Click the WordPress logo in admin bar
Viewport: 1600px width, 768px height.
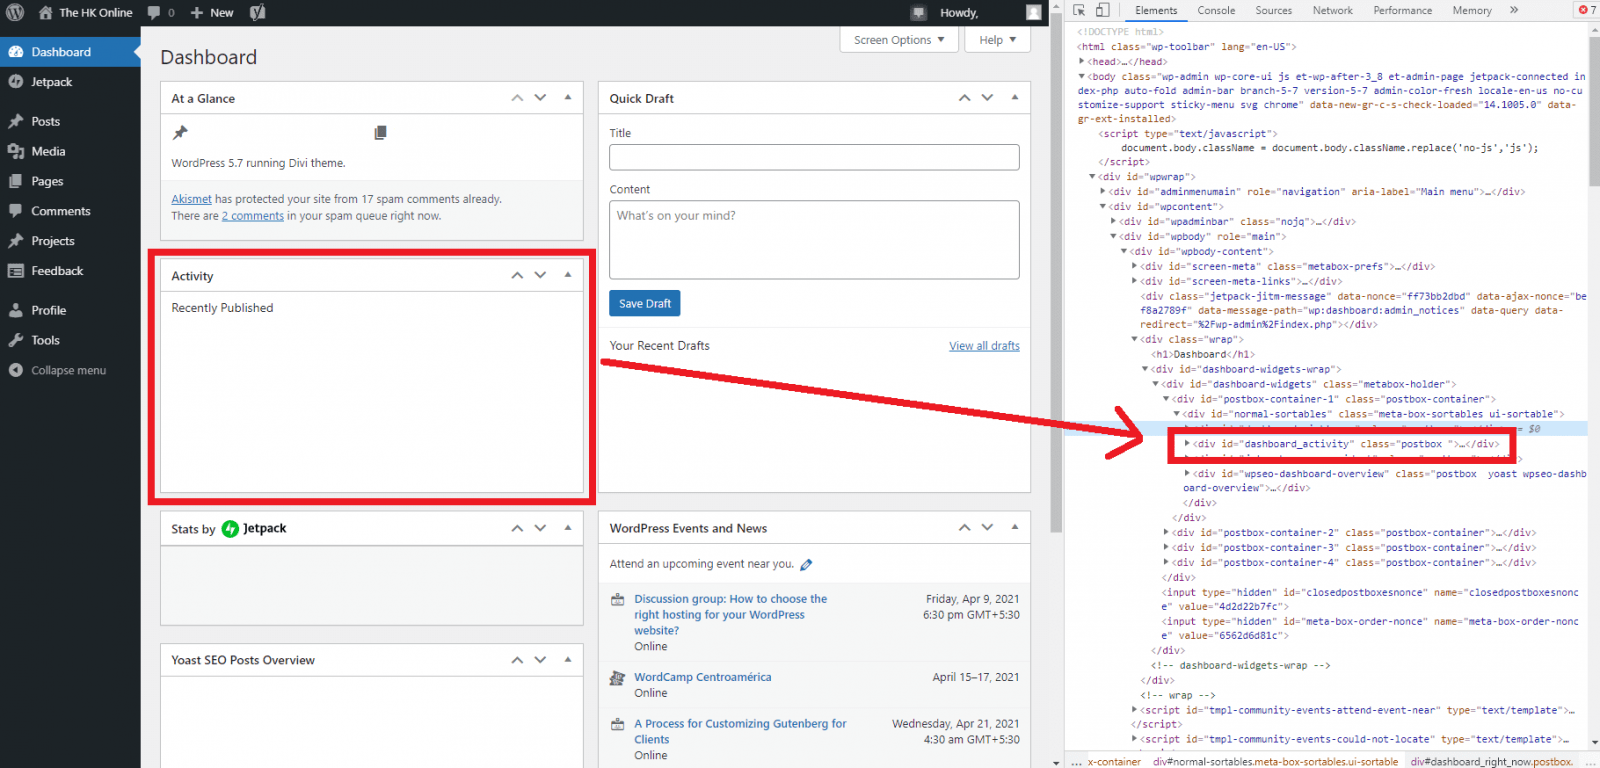click(x=15, y=13)
